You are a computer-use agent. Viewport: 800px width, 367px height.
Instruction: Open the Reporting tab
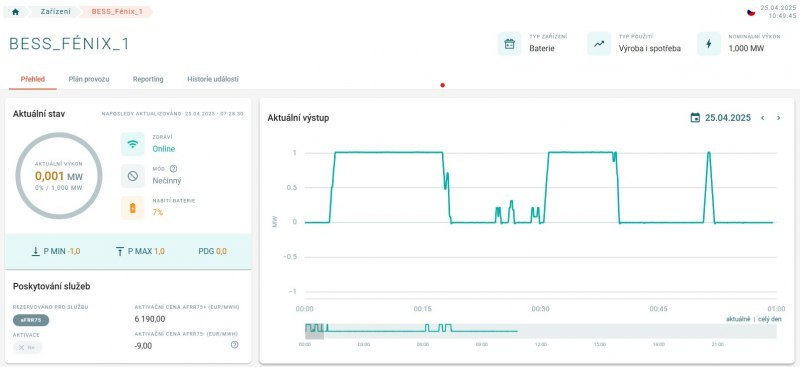(148, 79)
